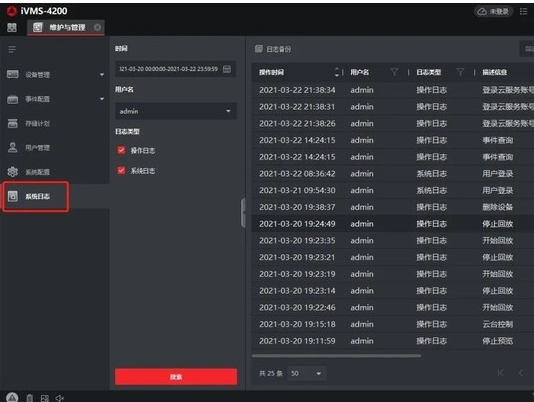The width and height of the screenshot is (534, 402).
Task: Open the 设备管理 sidebar icon
Action: (13, 74)
